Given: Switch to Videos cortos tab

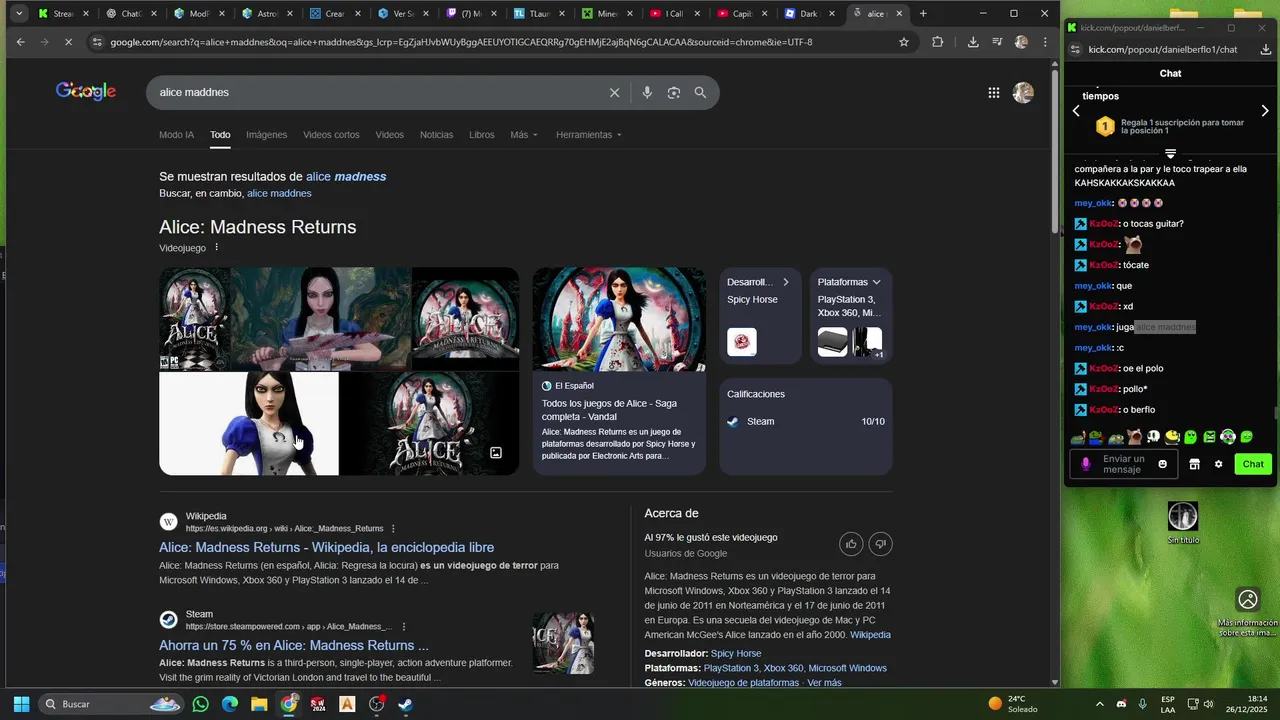Looking at the screenshot, I should tap(331, 135).
